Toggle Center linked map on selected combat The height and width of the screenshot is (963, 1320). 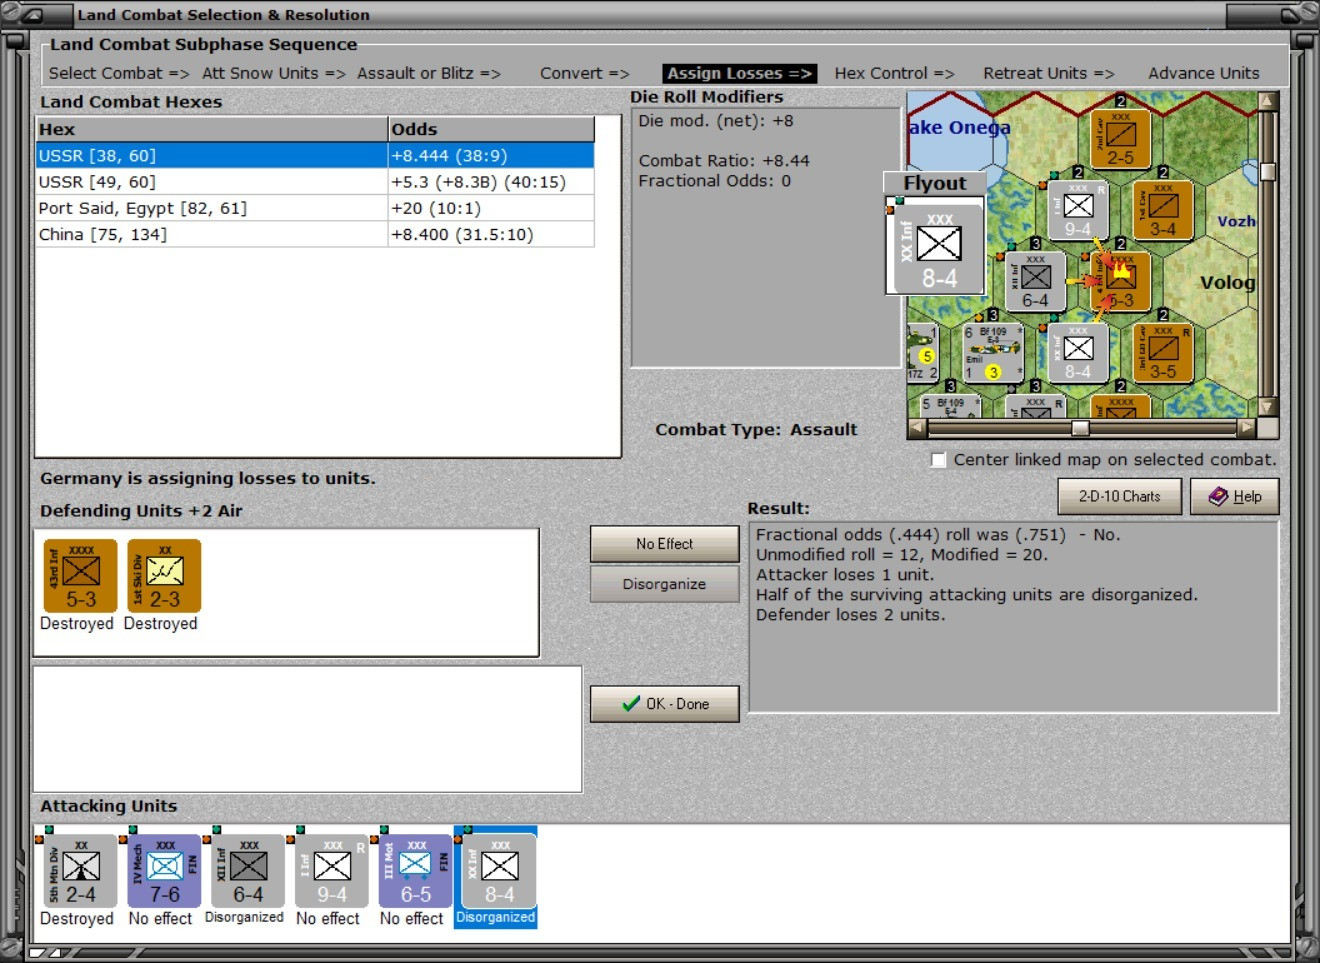(938, 460)
